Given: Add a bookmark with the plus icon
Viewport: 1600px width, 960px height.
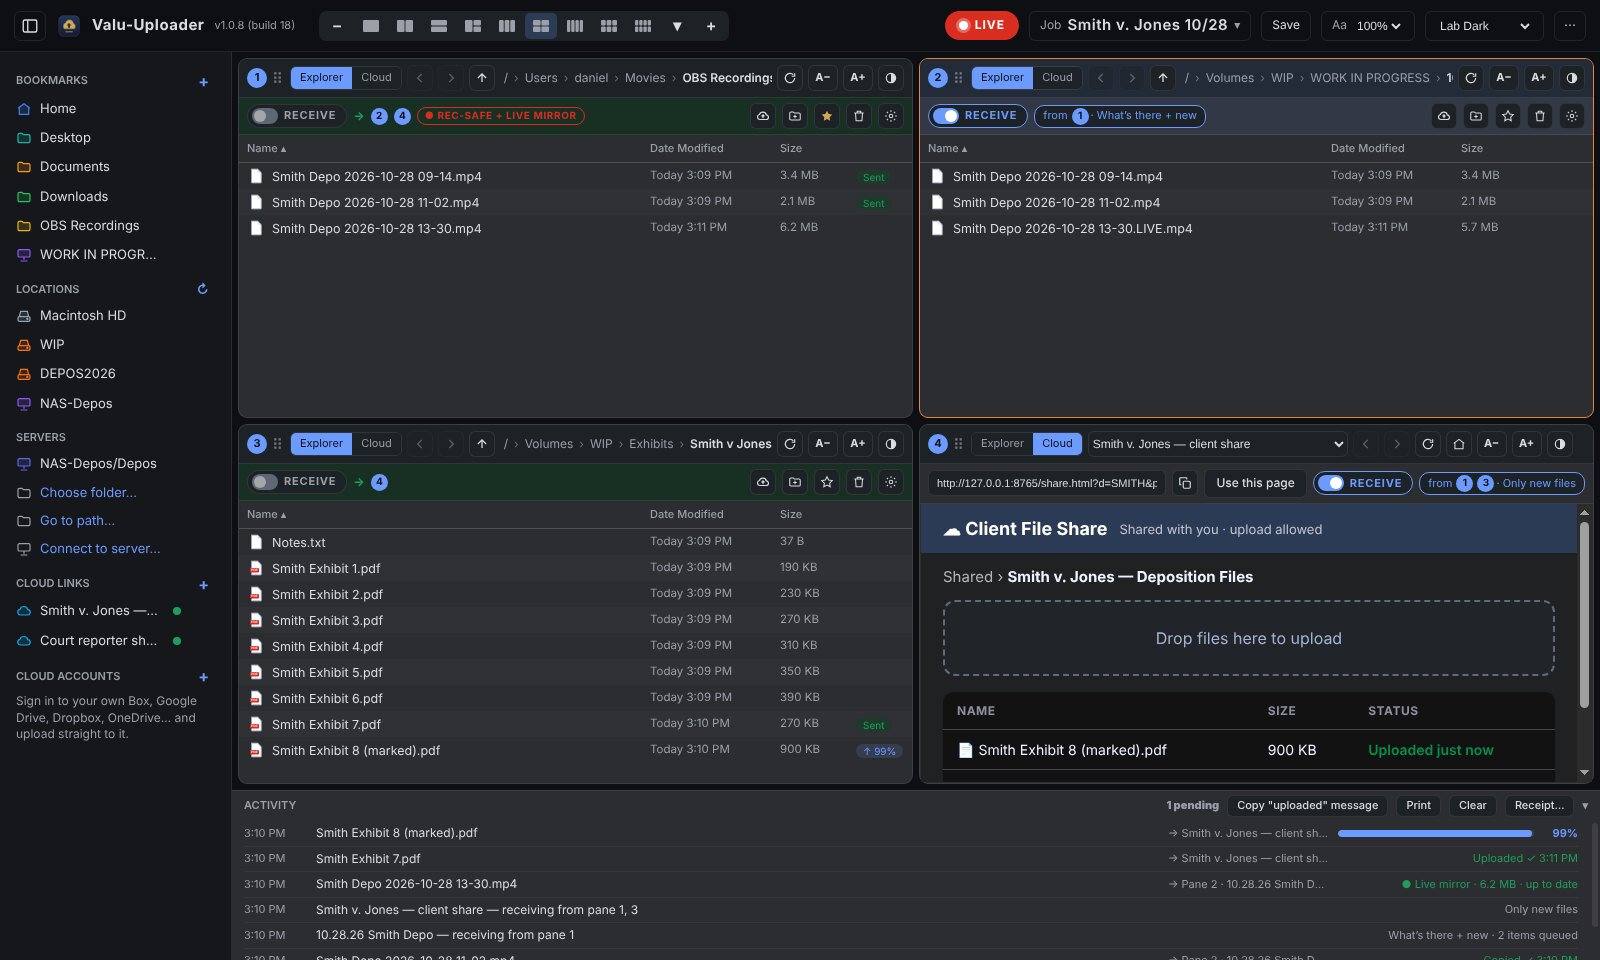Looking at the screenshot, I should point(204,82).
